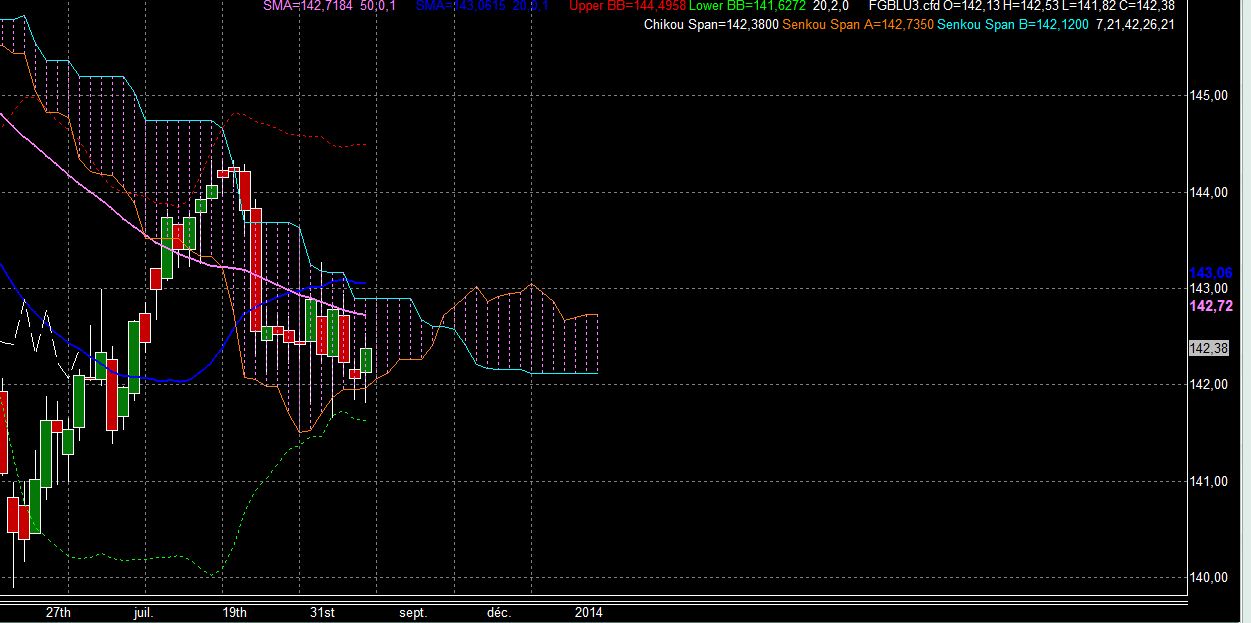Click the blue 143,06 price tag

click(x=1210, y=273)
